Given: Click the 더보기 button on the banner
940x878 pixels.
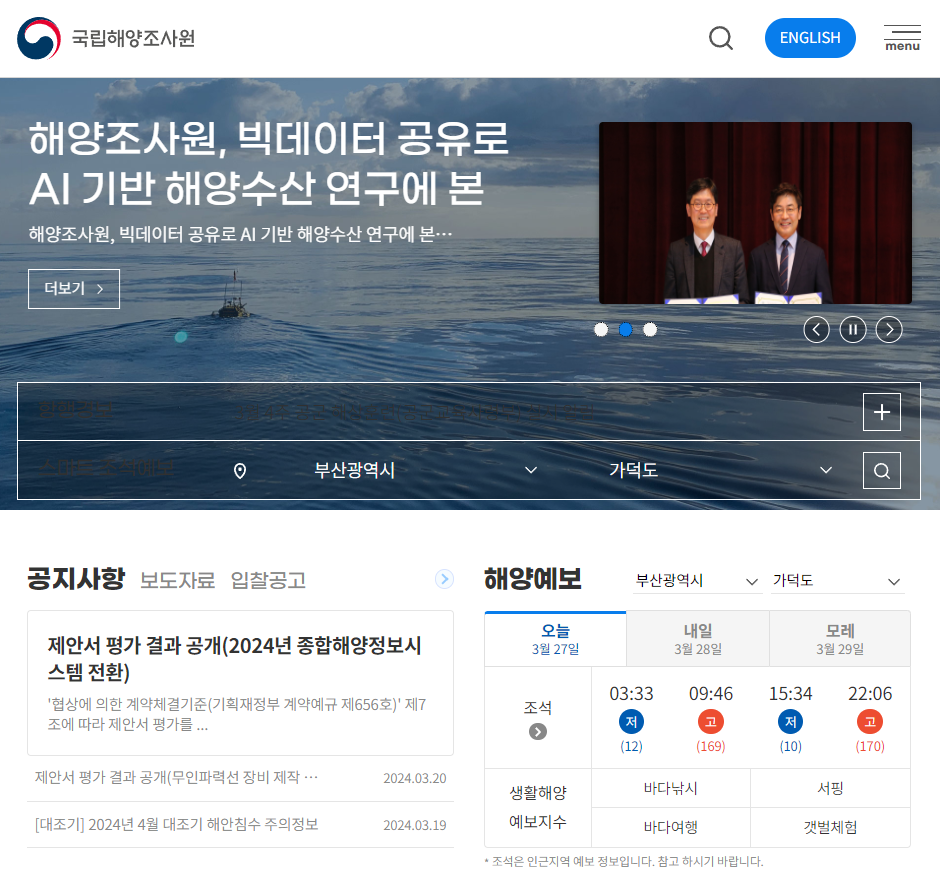Looking at the screenshot, I should [x=73, y=288].
